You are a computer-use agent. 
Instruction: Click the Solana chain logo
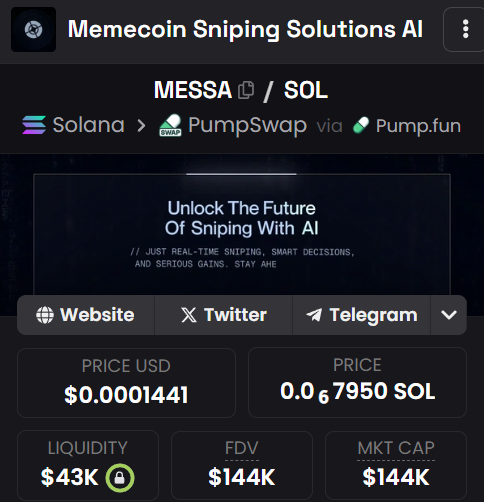click(x=34, y=125)
